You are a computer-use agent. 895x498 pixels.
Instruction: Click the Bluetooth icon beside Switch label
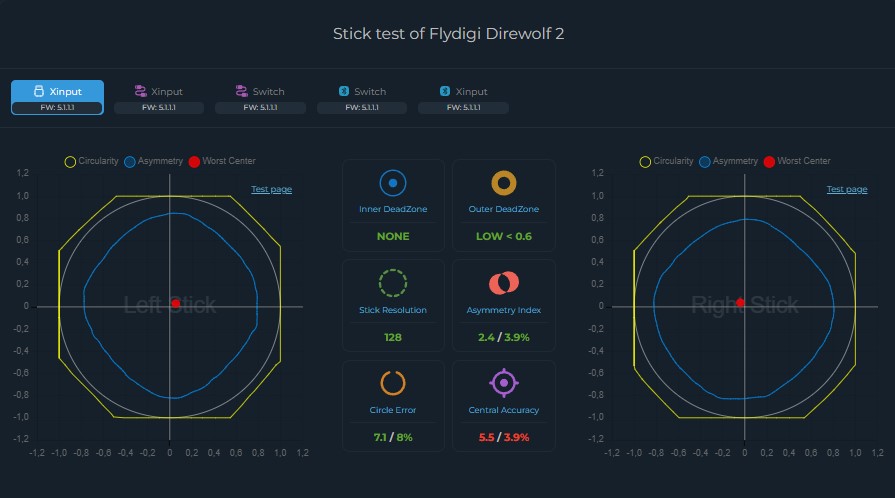pos(344,91)
